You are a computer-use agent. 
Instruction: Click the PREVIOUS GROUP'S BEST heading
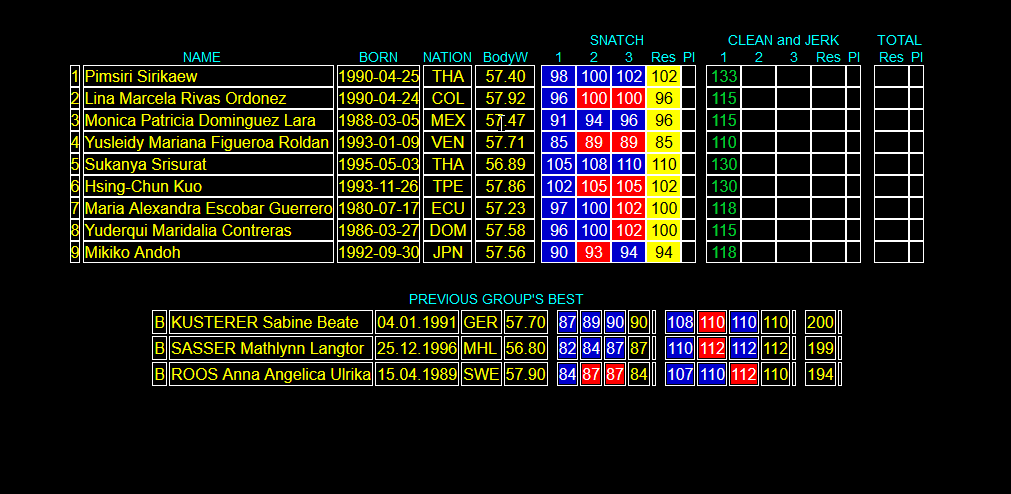[x=496, y=299]
